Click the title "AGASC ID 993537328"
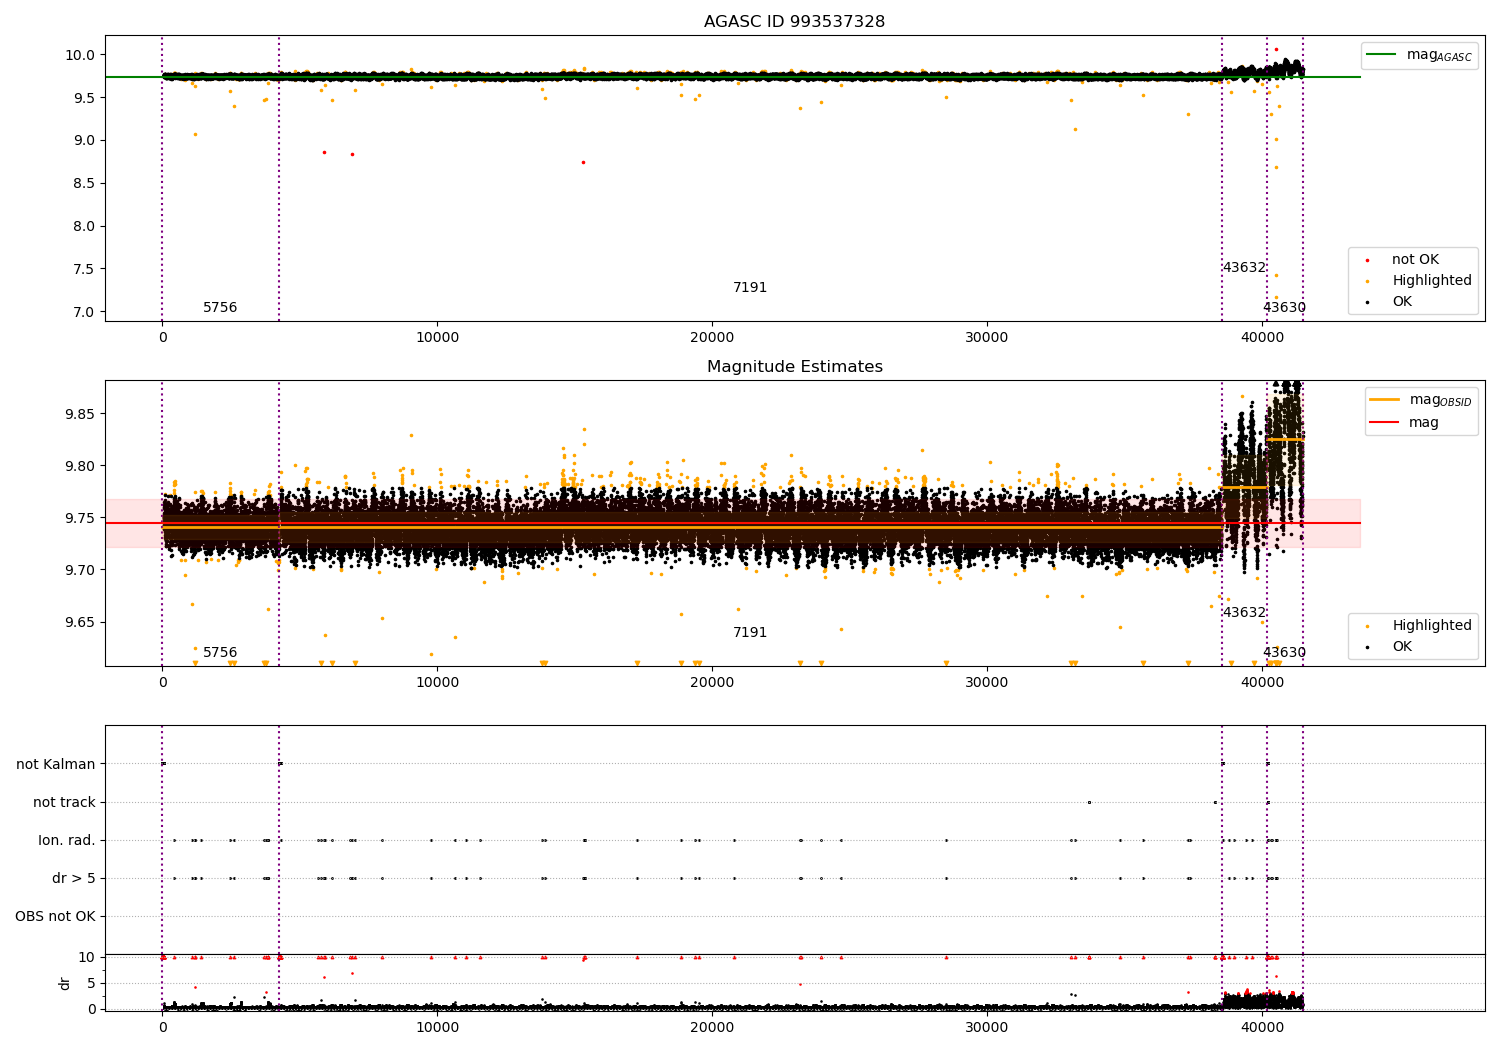This screenshot has width=1500, height=1050. point(794,21)
